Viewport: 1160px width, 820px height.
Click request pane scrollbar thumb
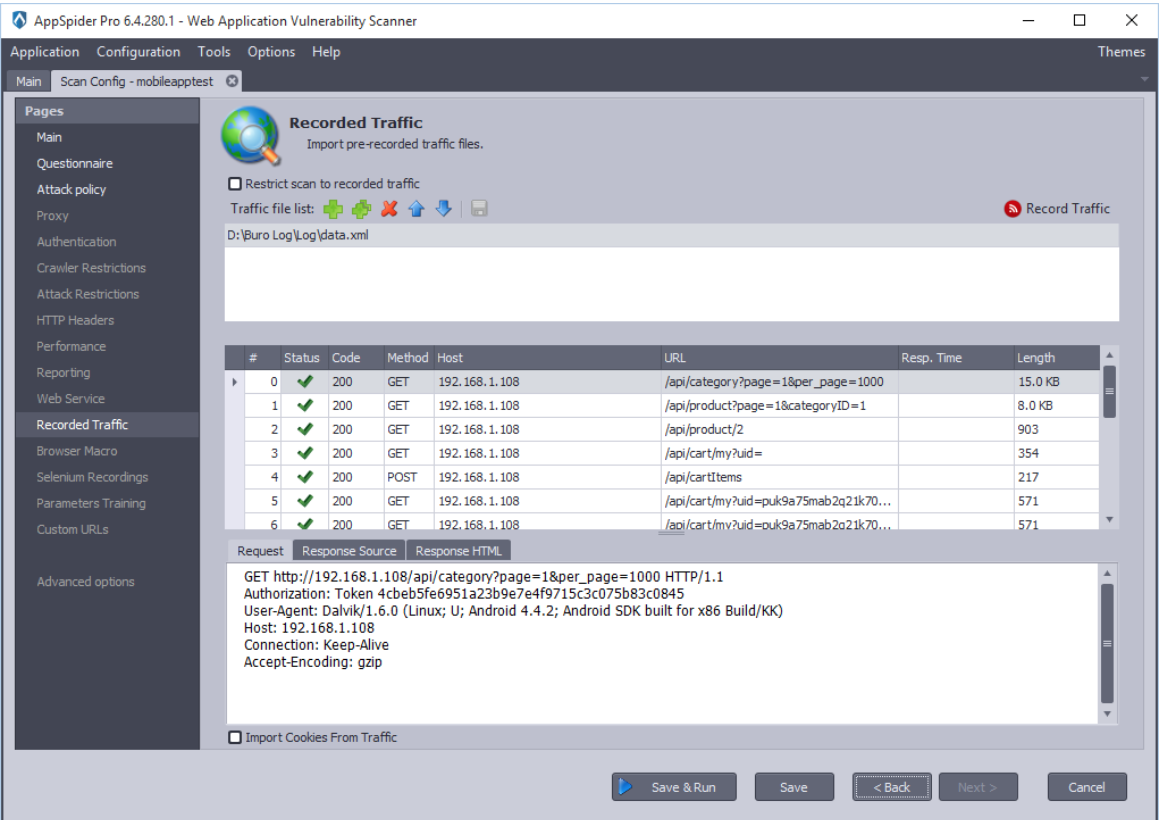pos(1107,643)
